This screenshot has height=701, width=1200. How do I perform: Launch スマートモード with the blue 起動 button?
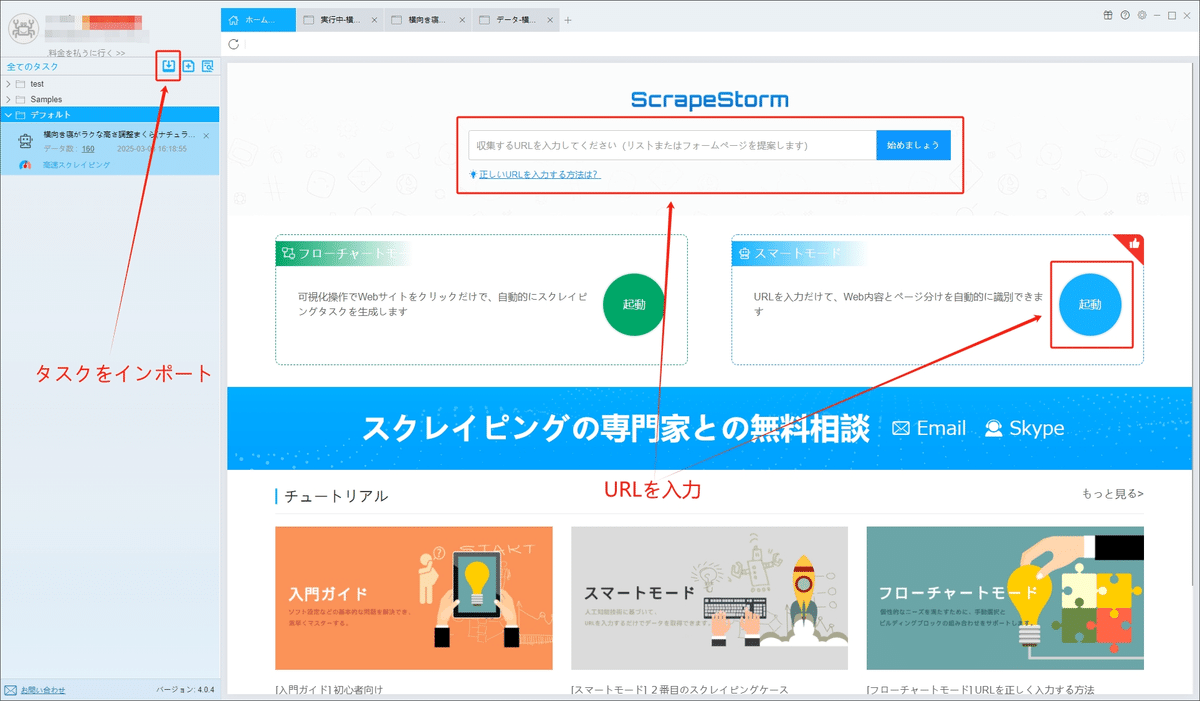point(1091,305)
